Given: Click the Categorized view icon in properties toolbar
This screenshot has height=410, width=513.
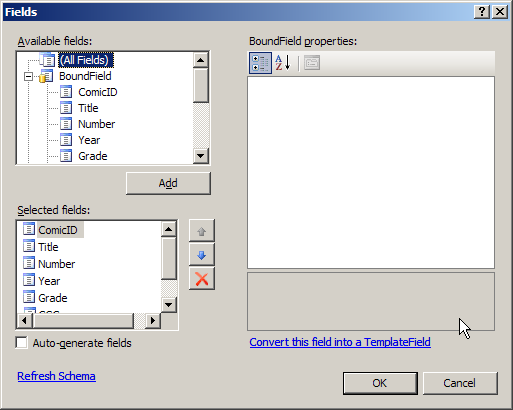Looking at the screenshot, I should (x=260, y=63).
